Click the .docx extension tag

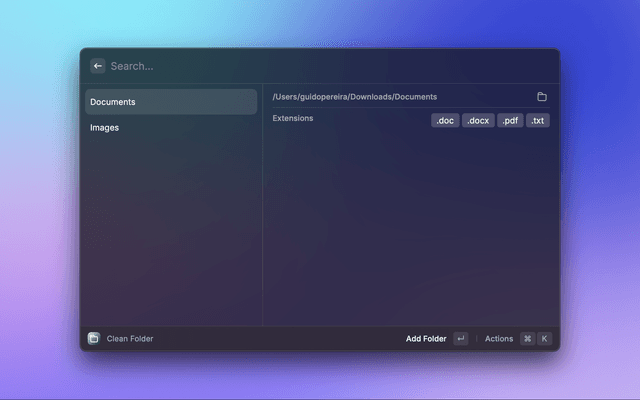(477, 121)
